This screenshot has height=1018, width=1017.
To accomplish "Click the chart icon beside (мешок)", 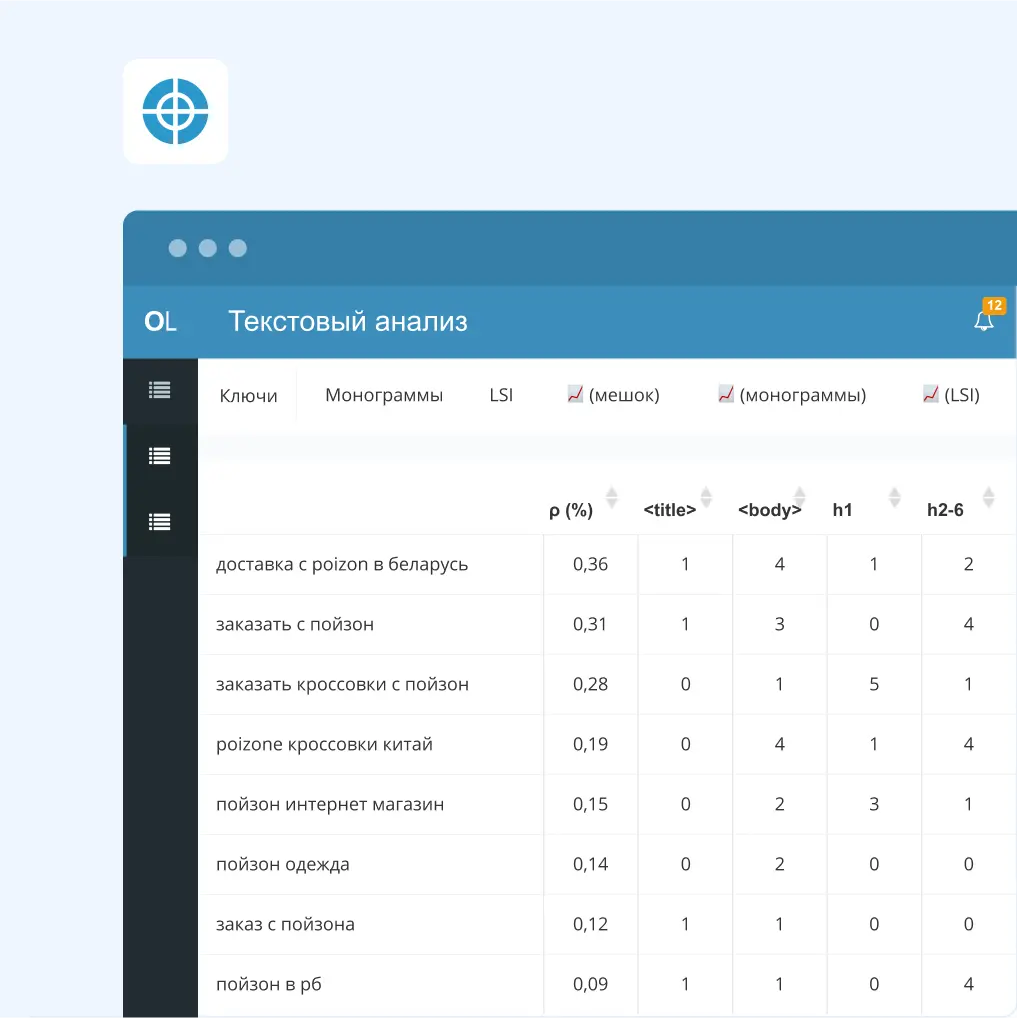I will (575, 394).
